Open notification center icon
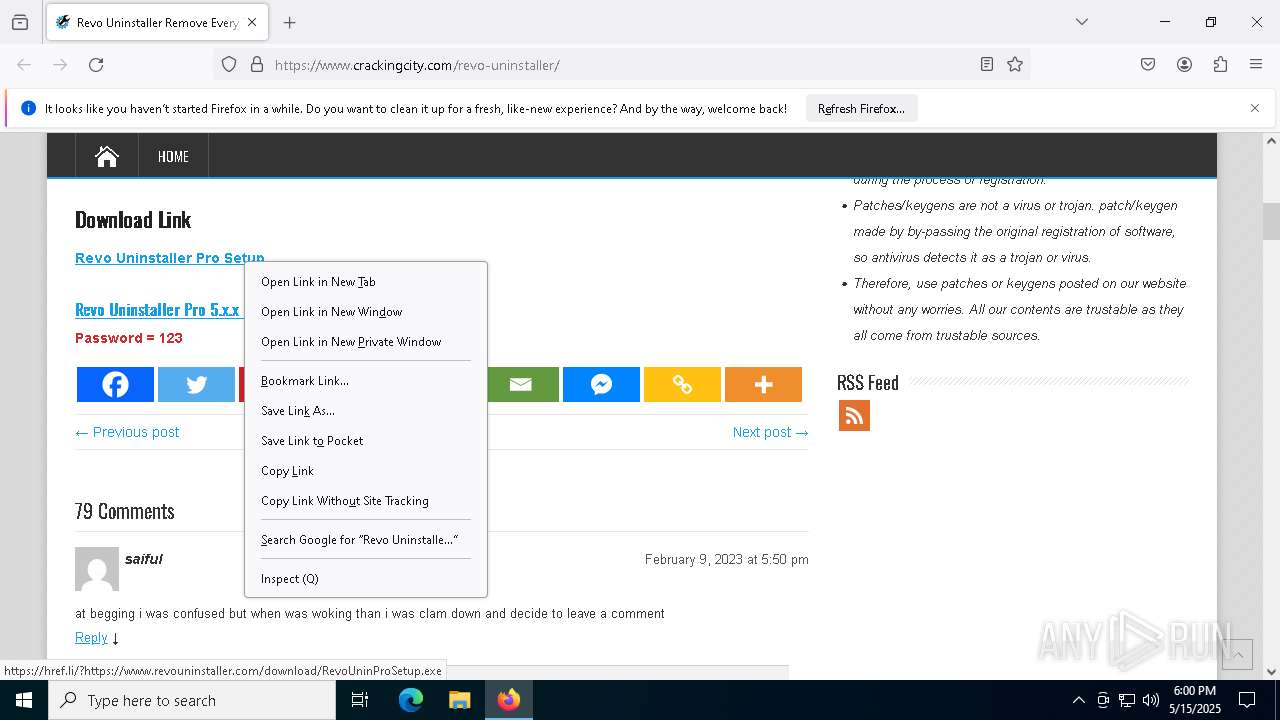1280x720 pixels. [x=1247, y=700]
